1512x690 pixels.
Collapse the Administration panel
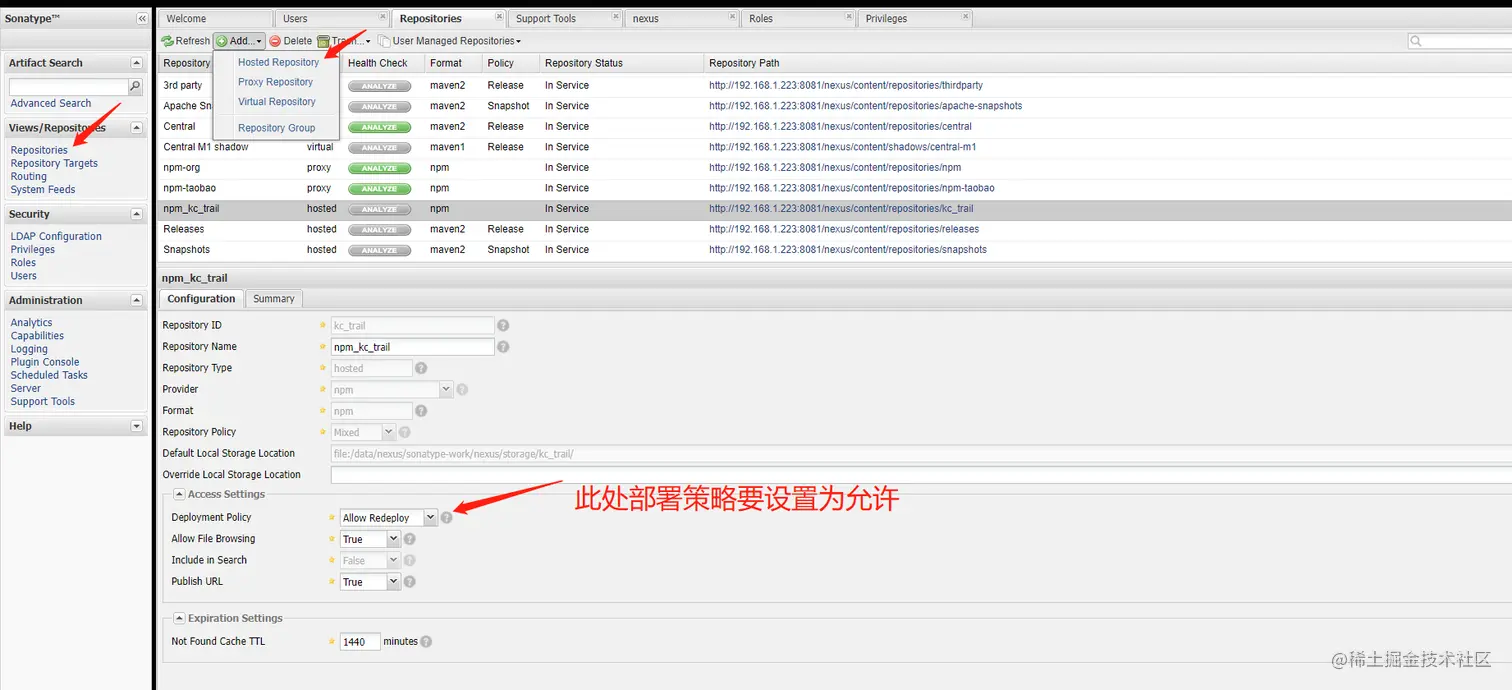coord(137,300)
